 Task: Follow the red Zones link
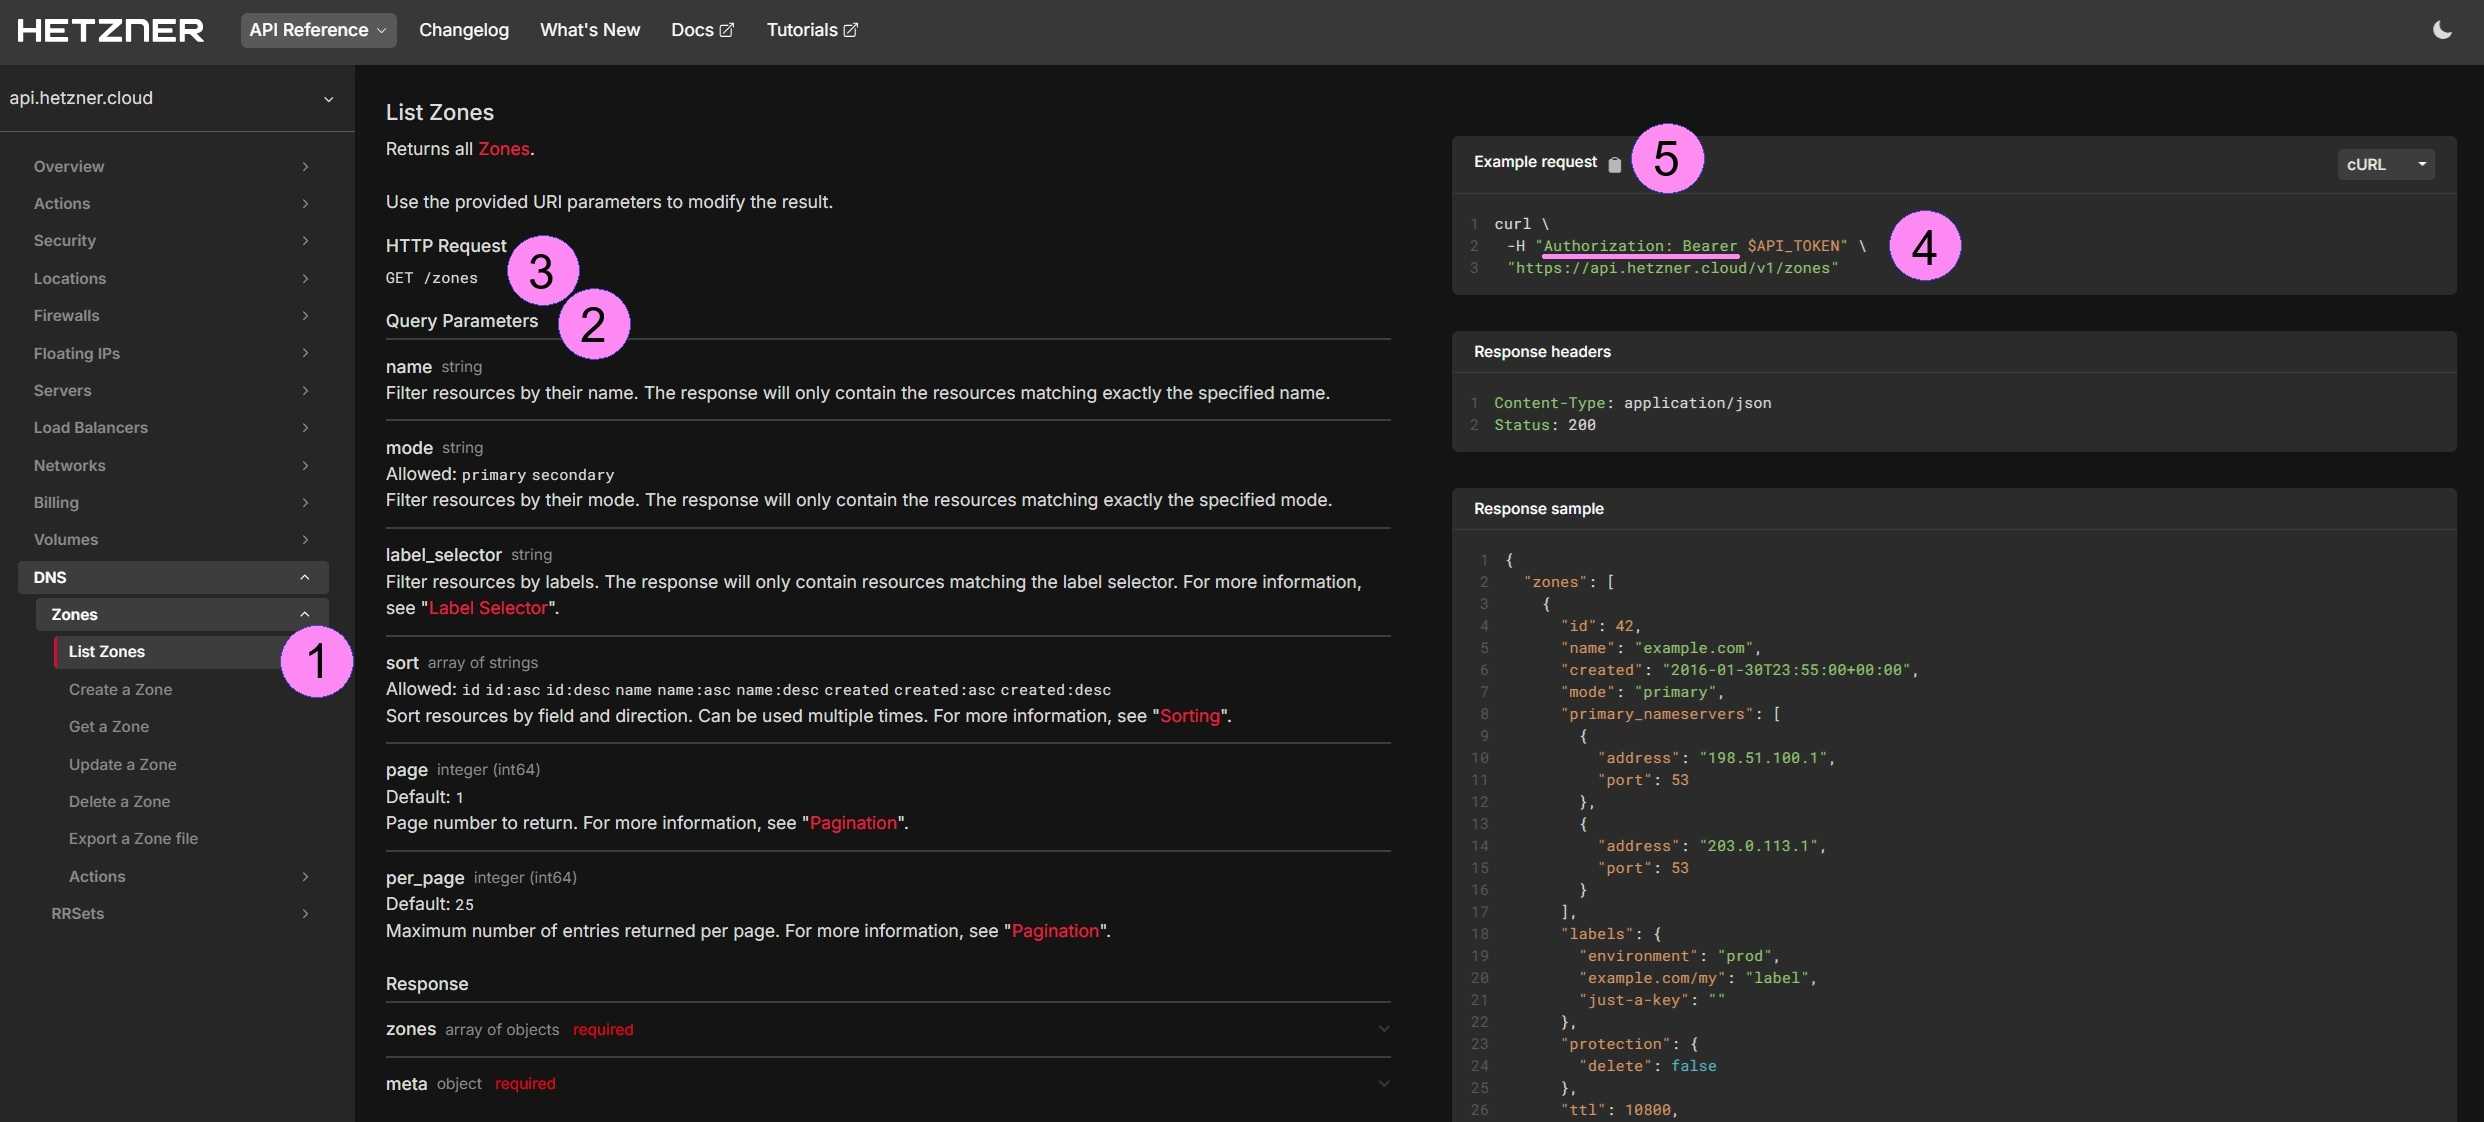503,149
